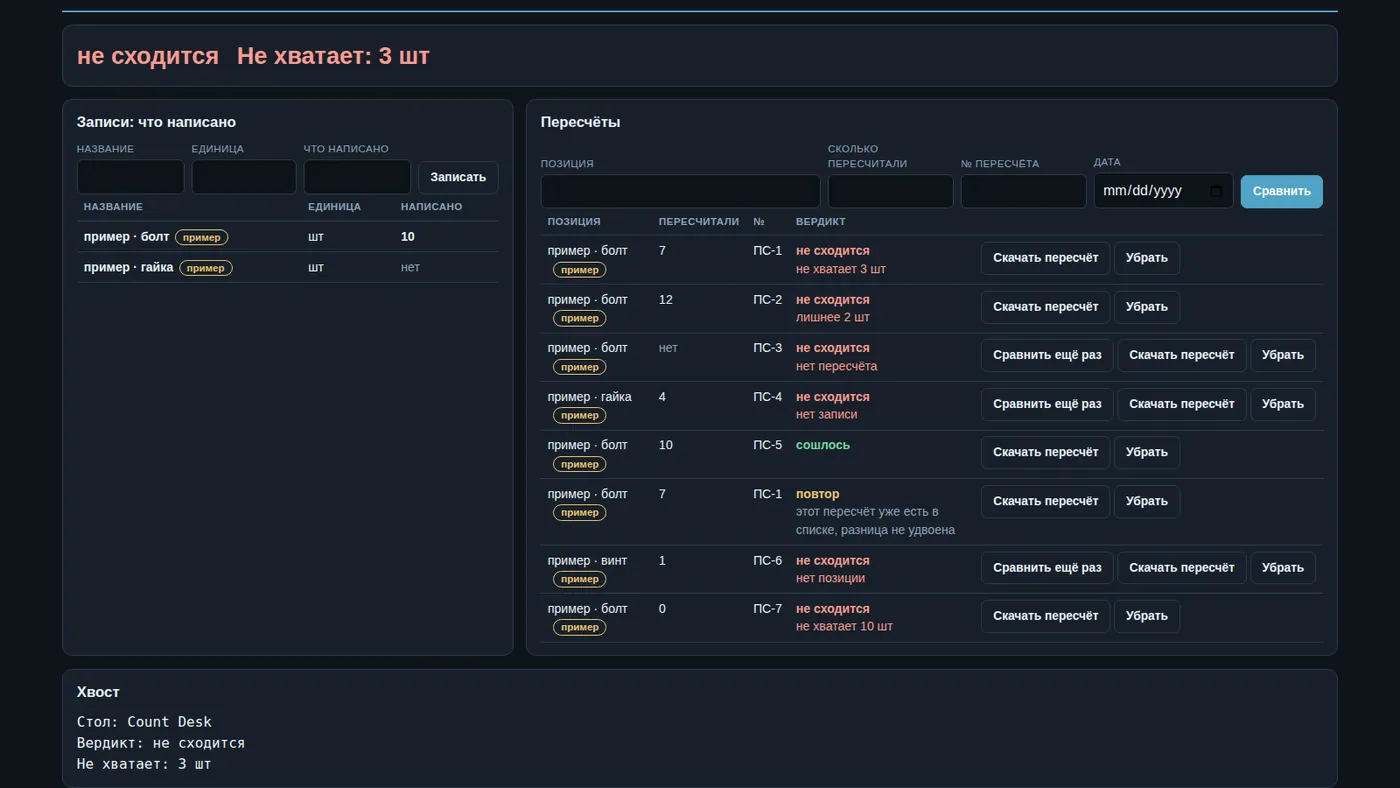
Task: Click the Сравнить button
Action: (x=1281, y=191)
